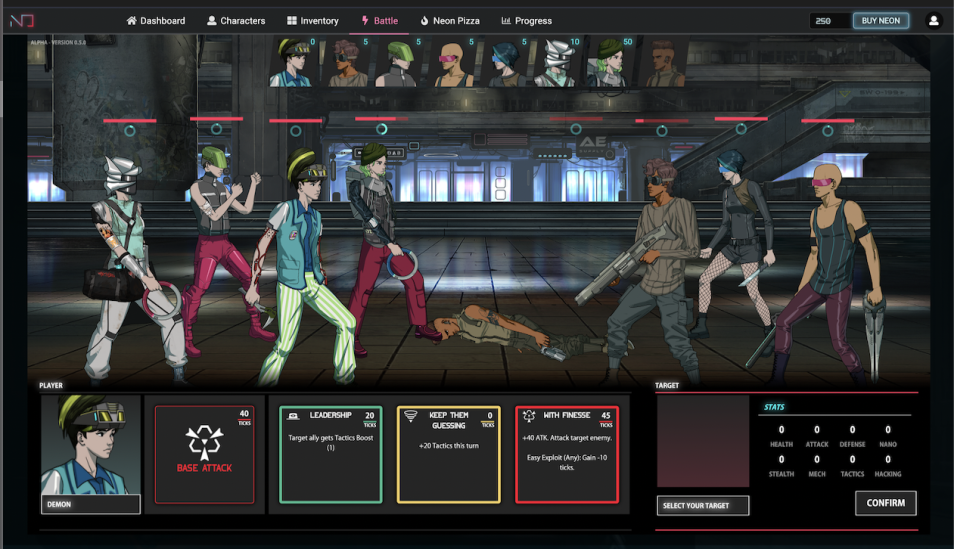Click the ND logo in the header
Image resolution: width=954 pixels, height=549 pixels.
pyautogui.click(x=21, y=21)
